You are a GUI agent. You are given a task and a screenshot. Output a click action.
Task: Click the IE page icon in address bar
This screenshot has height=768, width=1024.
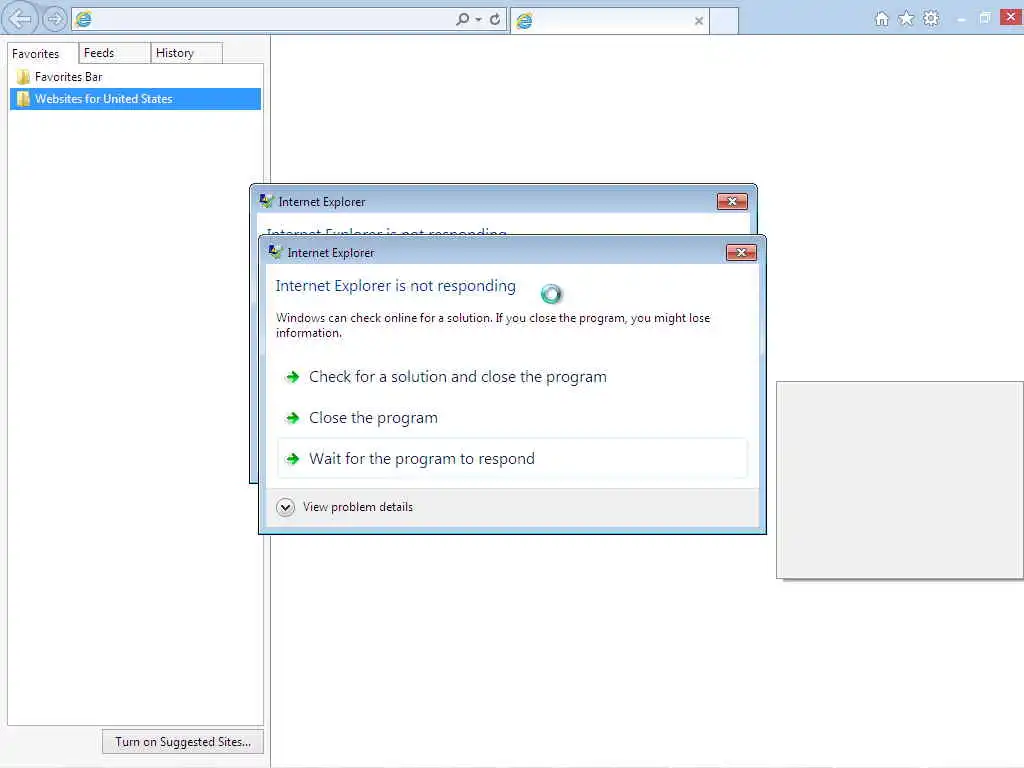84,20
